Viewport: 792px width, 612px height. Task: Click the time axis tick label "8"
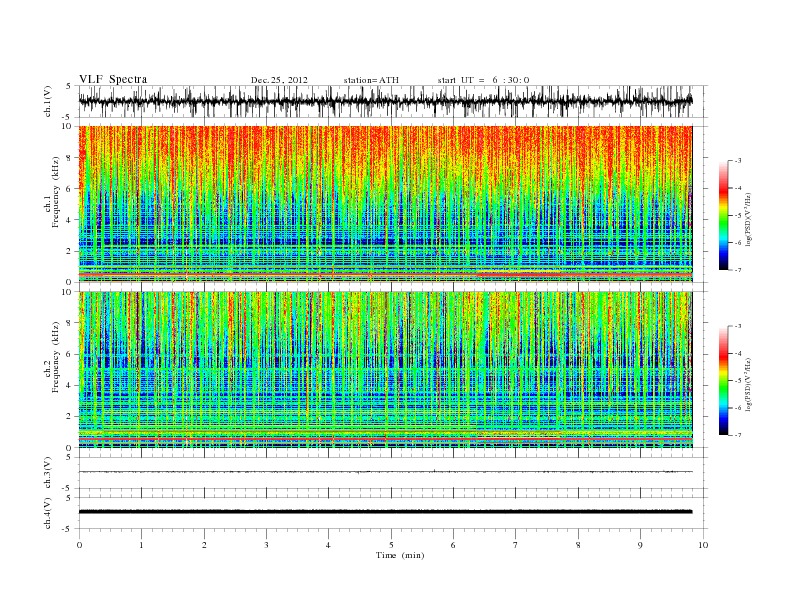pos(578,545)
